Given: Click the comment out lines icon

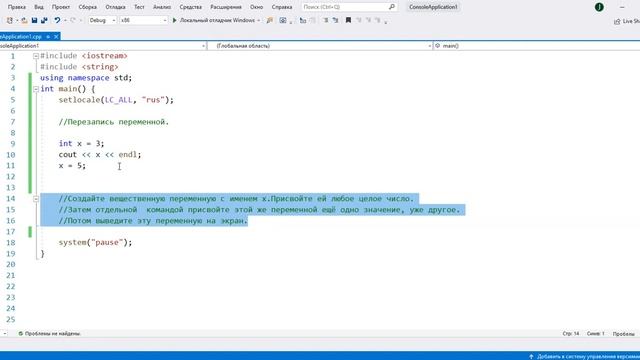Looking at the screenshot, I should tap(326, 20).
